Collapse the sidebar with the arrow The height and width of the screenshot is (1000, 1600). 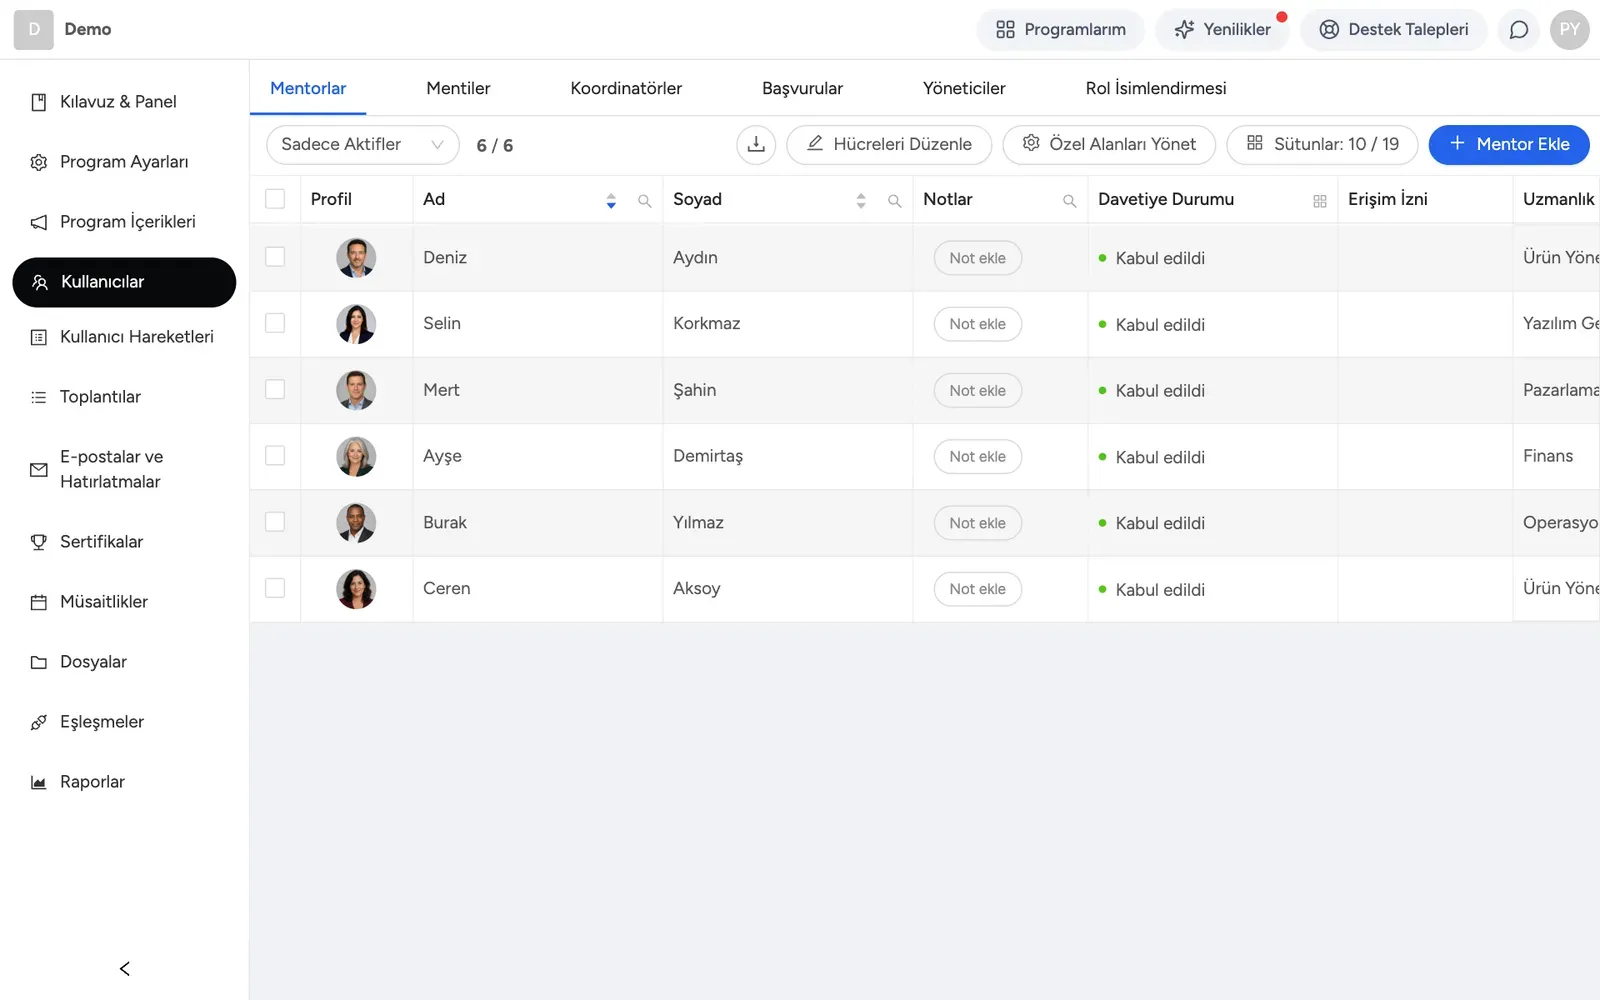point(125,968)
